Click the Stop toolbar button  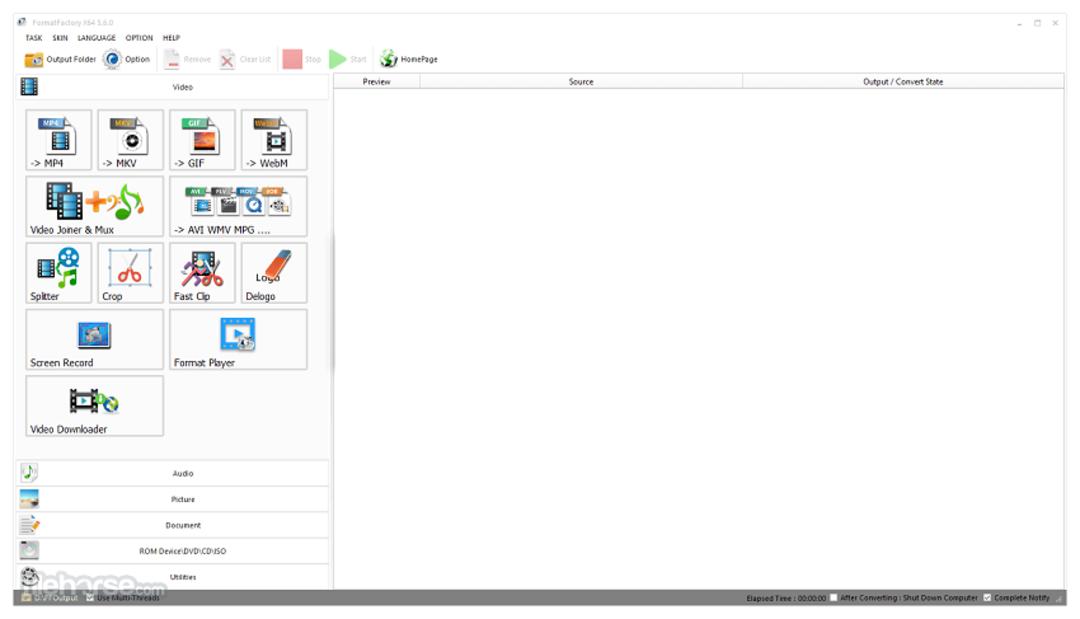pos(302,59)
